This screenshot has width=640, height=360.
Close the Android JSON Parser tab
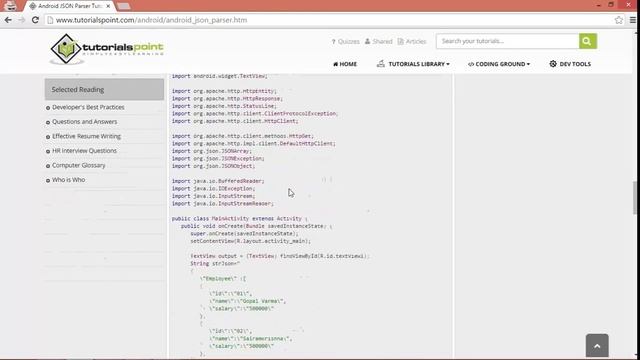pos(108,6)
